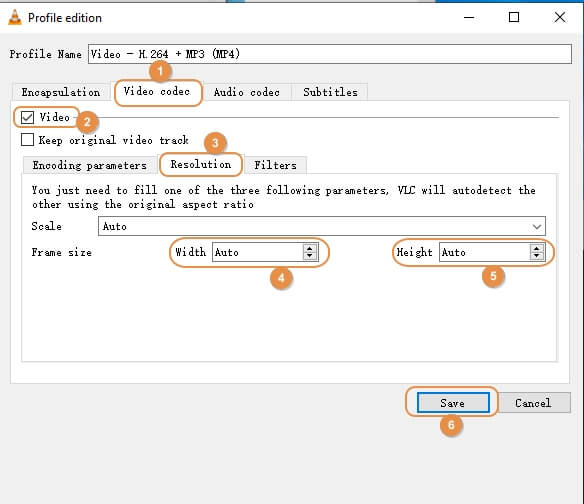Image resolution: width=584 pixels, height=504 pixels.
Task: Click the 'Scale' label
Action: tap(47, 226)
